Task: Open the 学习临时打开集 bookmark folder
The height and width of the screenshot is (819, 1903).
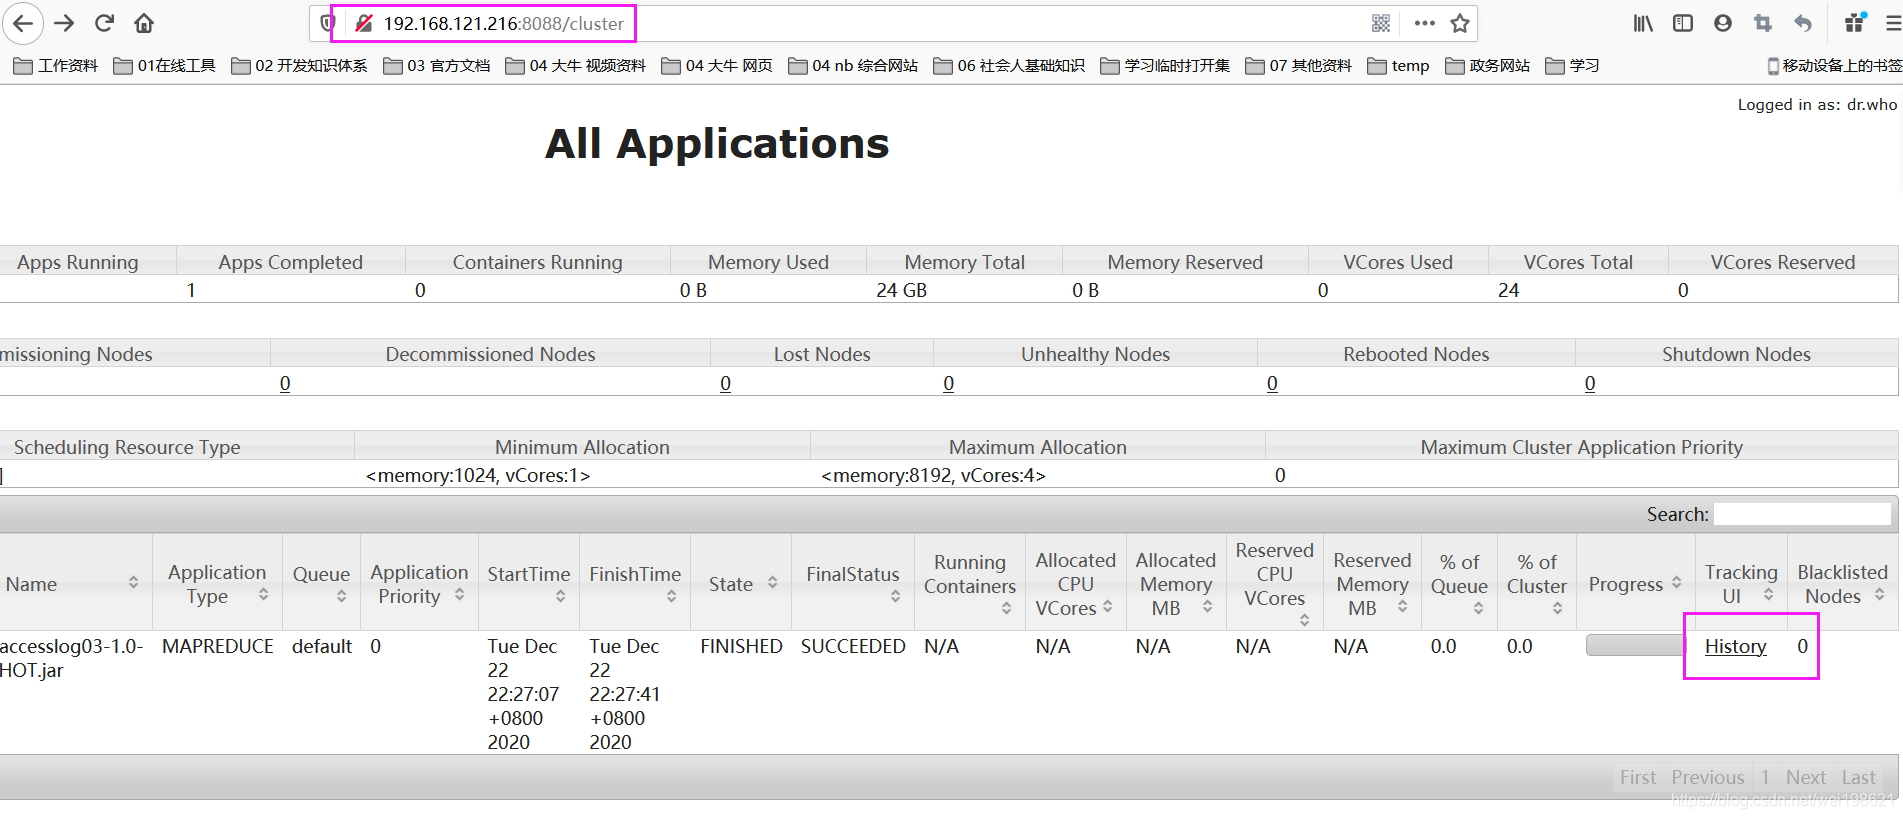Action: point(1165,66)
